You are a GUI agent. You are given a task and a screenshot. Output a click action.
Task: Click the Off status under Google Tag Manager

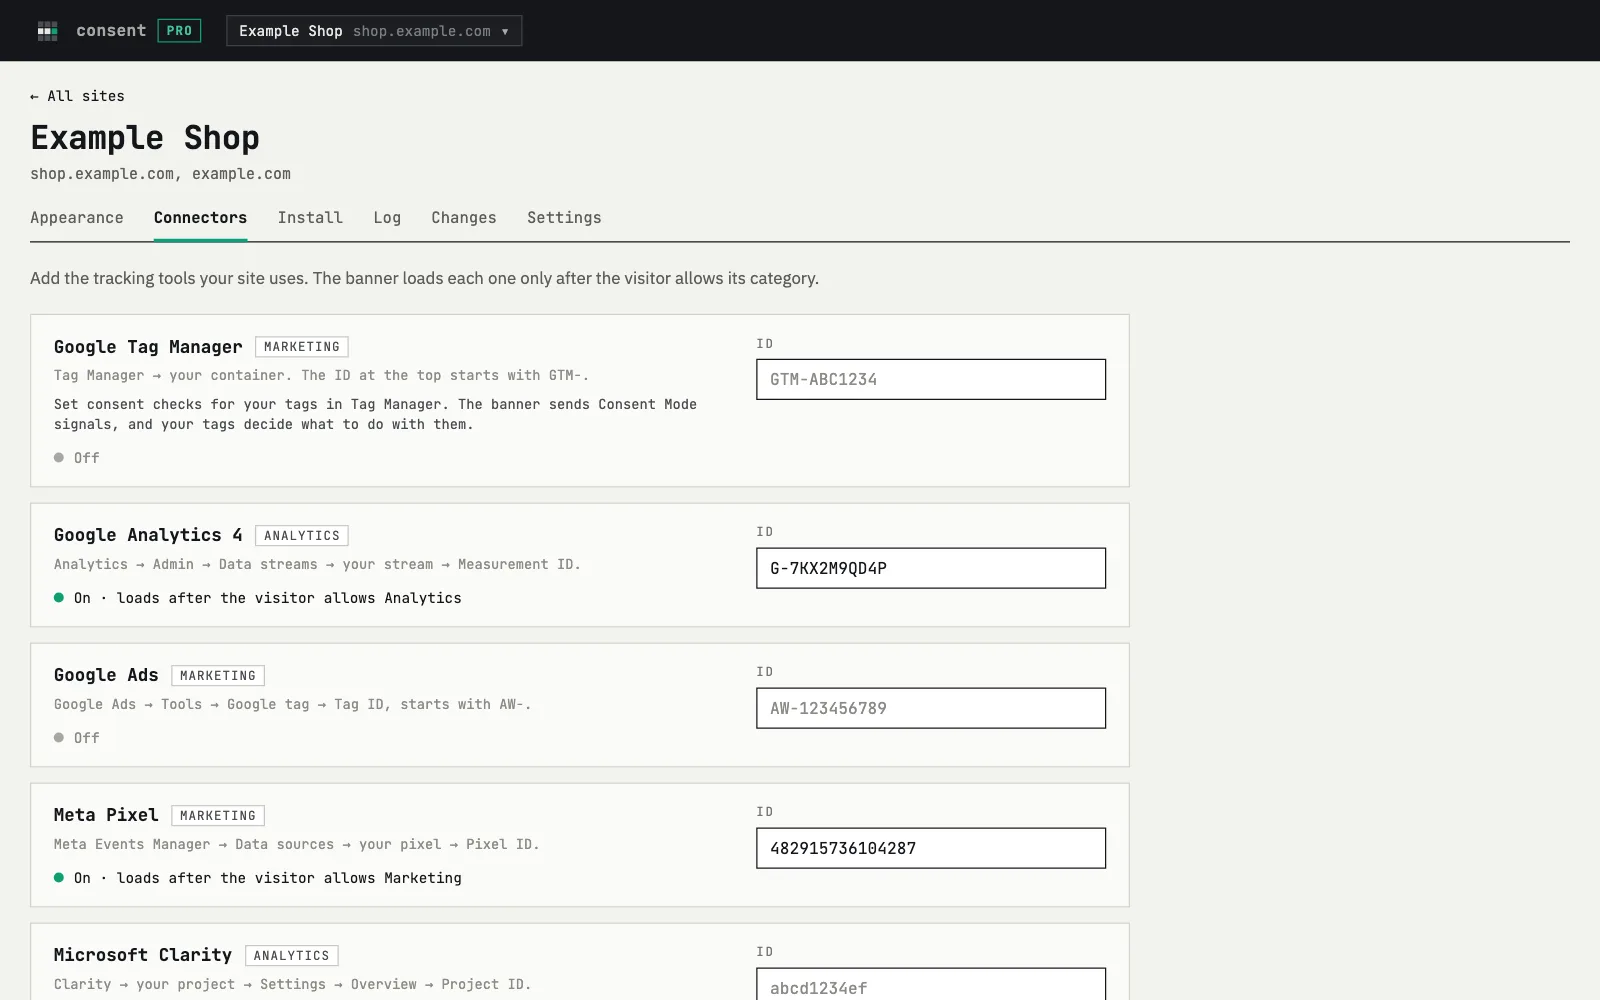pyautogui.click(x=77, y=458)
